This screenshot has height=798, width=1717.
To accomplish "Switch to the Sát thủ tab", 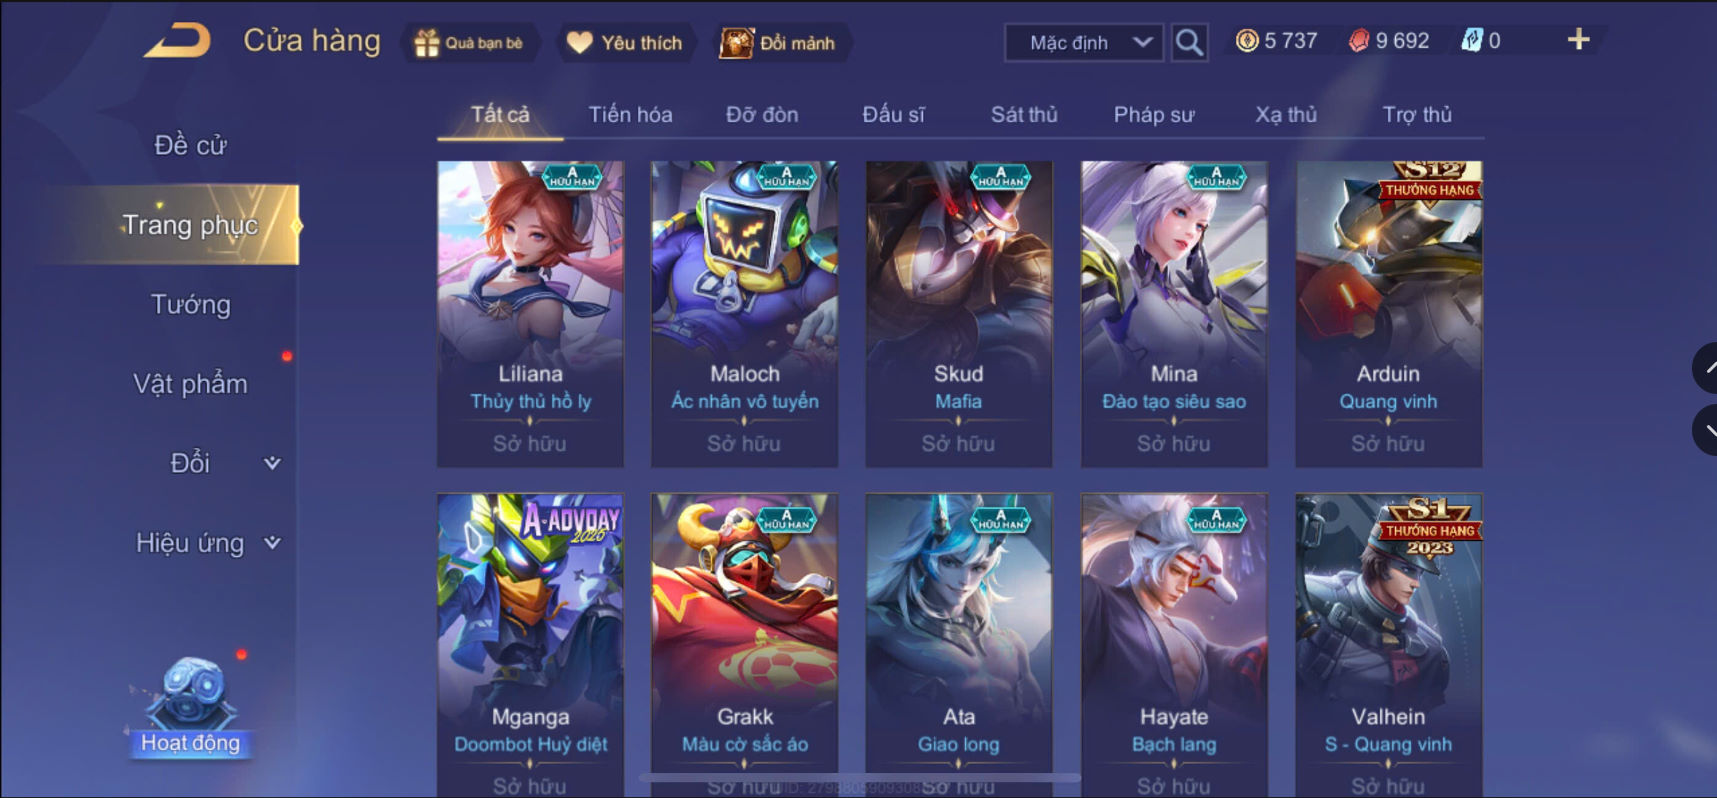I will pyautogui.click(x=1024, y=114).
